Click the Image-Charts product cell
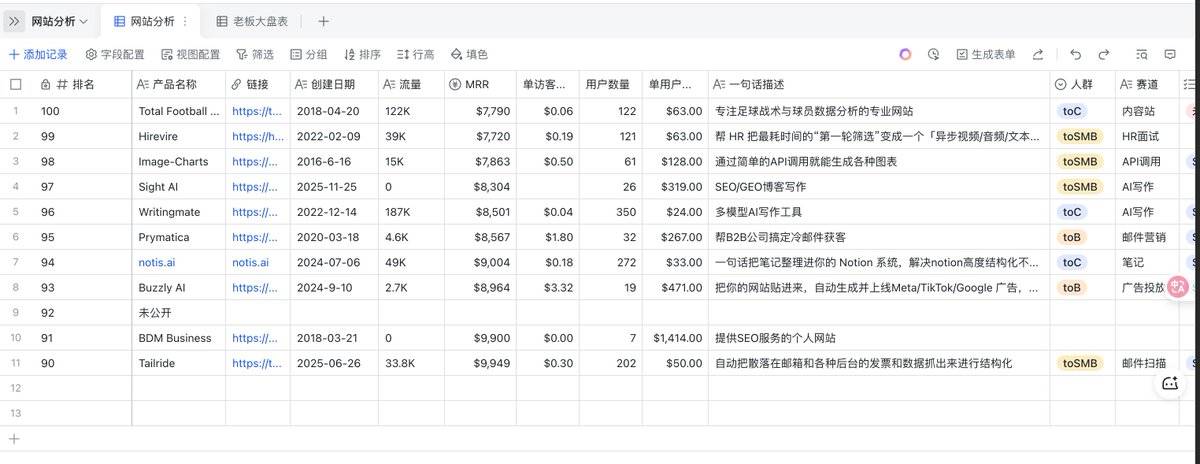1200x464 pixels. coord(178,161)
